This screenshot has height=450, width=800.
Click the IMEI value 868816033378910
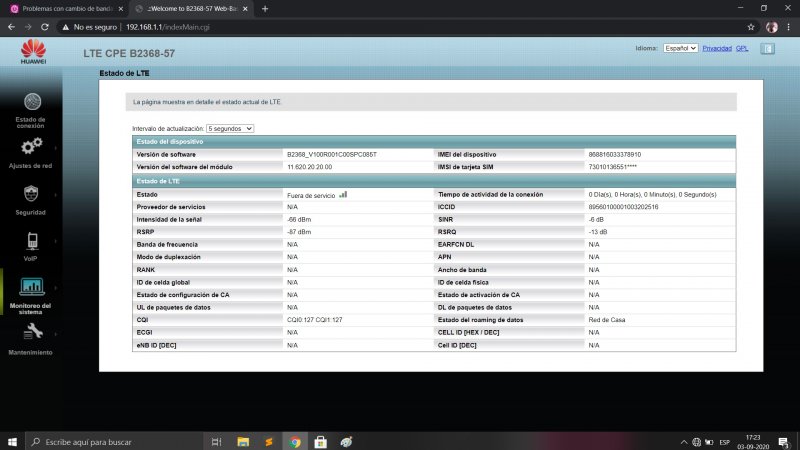(x=614, y=154)
